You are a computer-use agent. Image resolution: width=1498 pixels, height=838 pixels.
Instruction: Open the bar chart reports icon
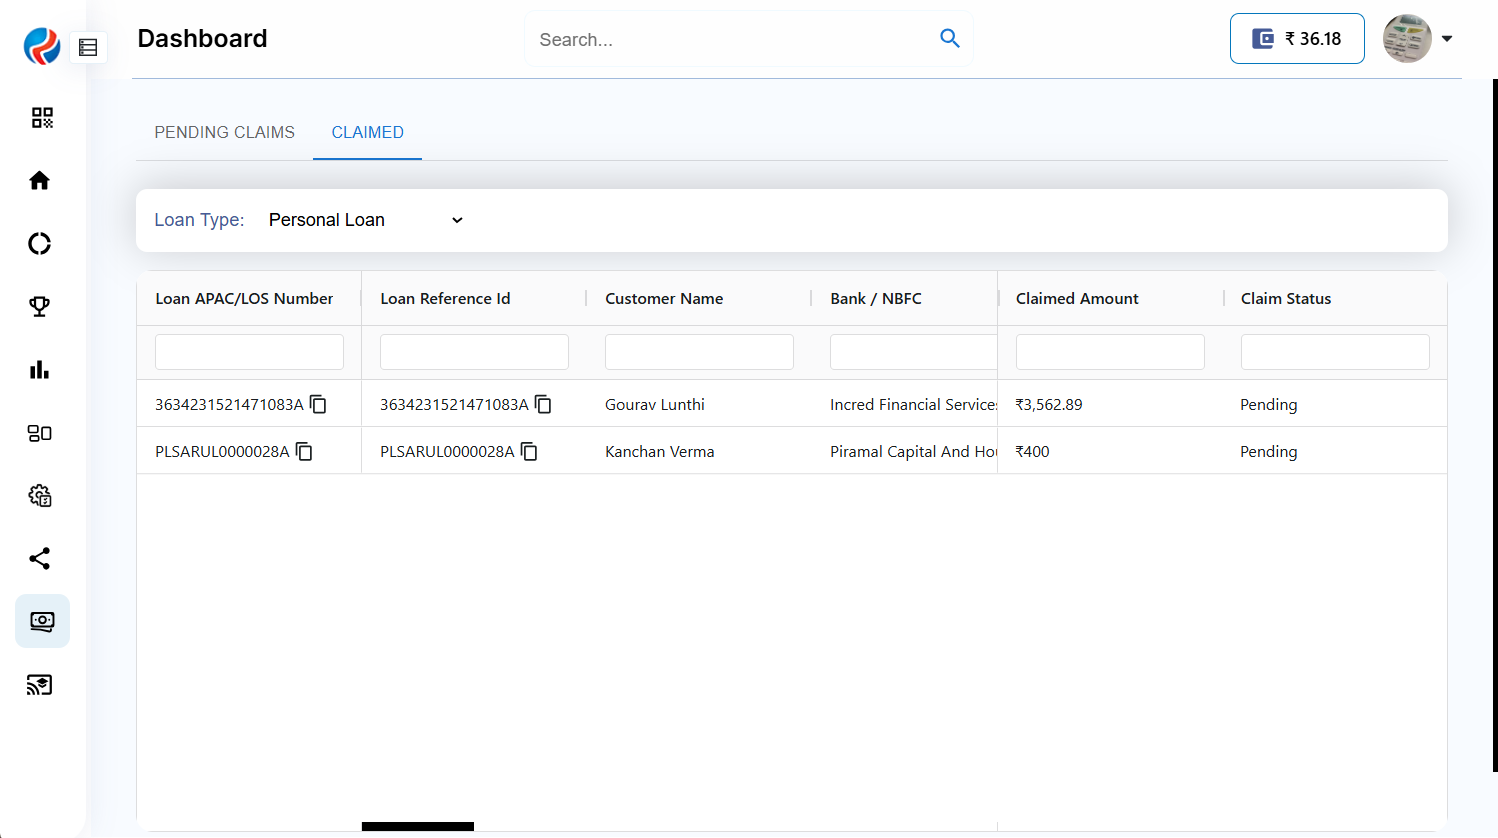(x=40, y=370)
